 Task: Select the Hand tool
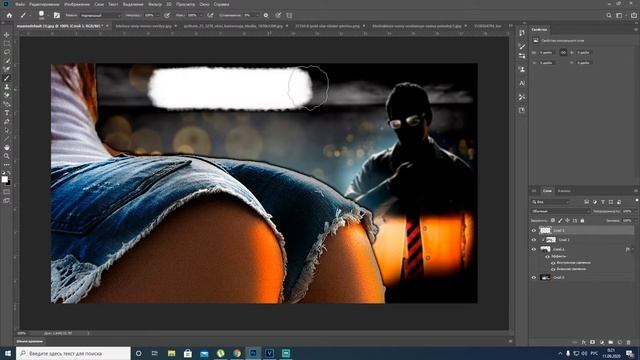(x=7, y=147)
